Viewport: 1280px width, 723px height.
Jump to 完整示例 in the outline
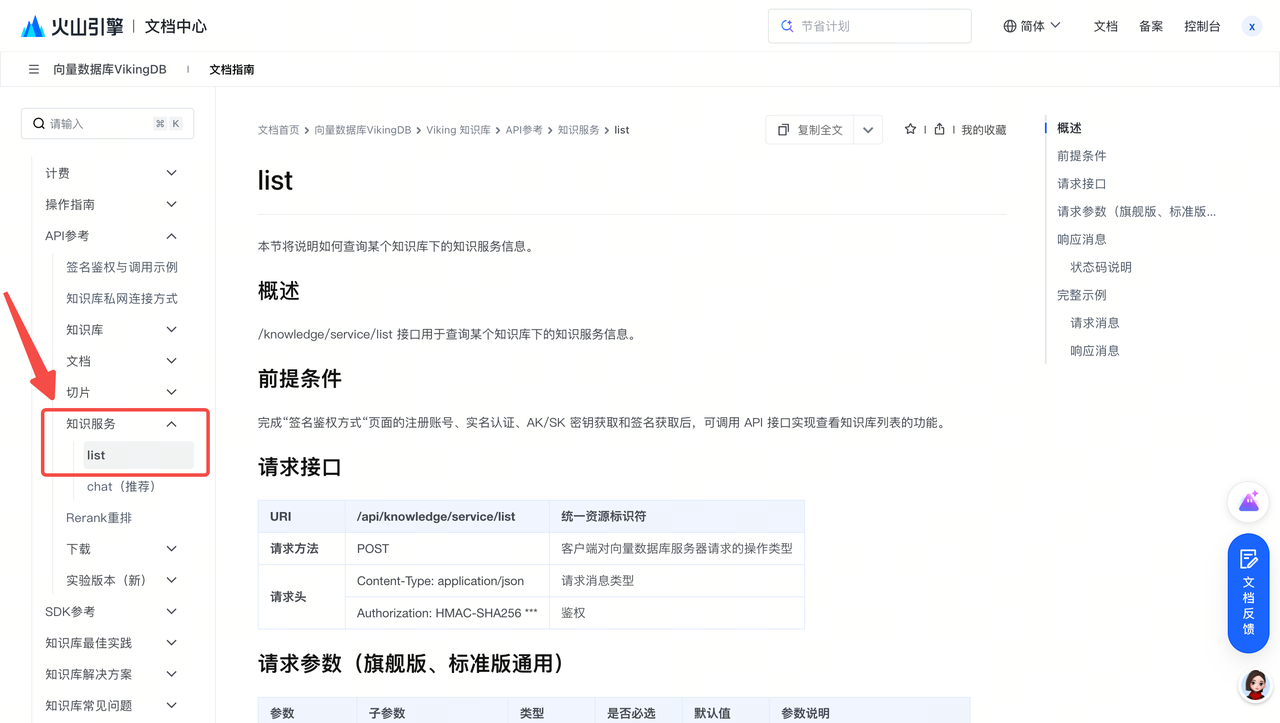click(x=1082, y=295)
